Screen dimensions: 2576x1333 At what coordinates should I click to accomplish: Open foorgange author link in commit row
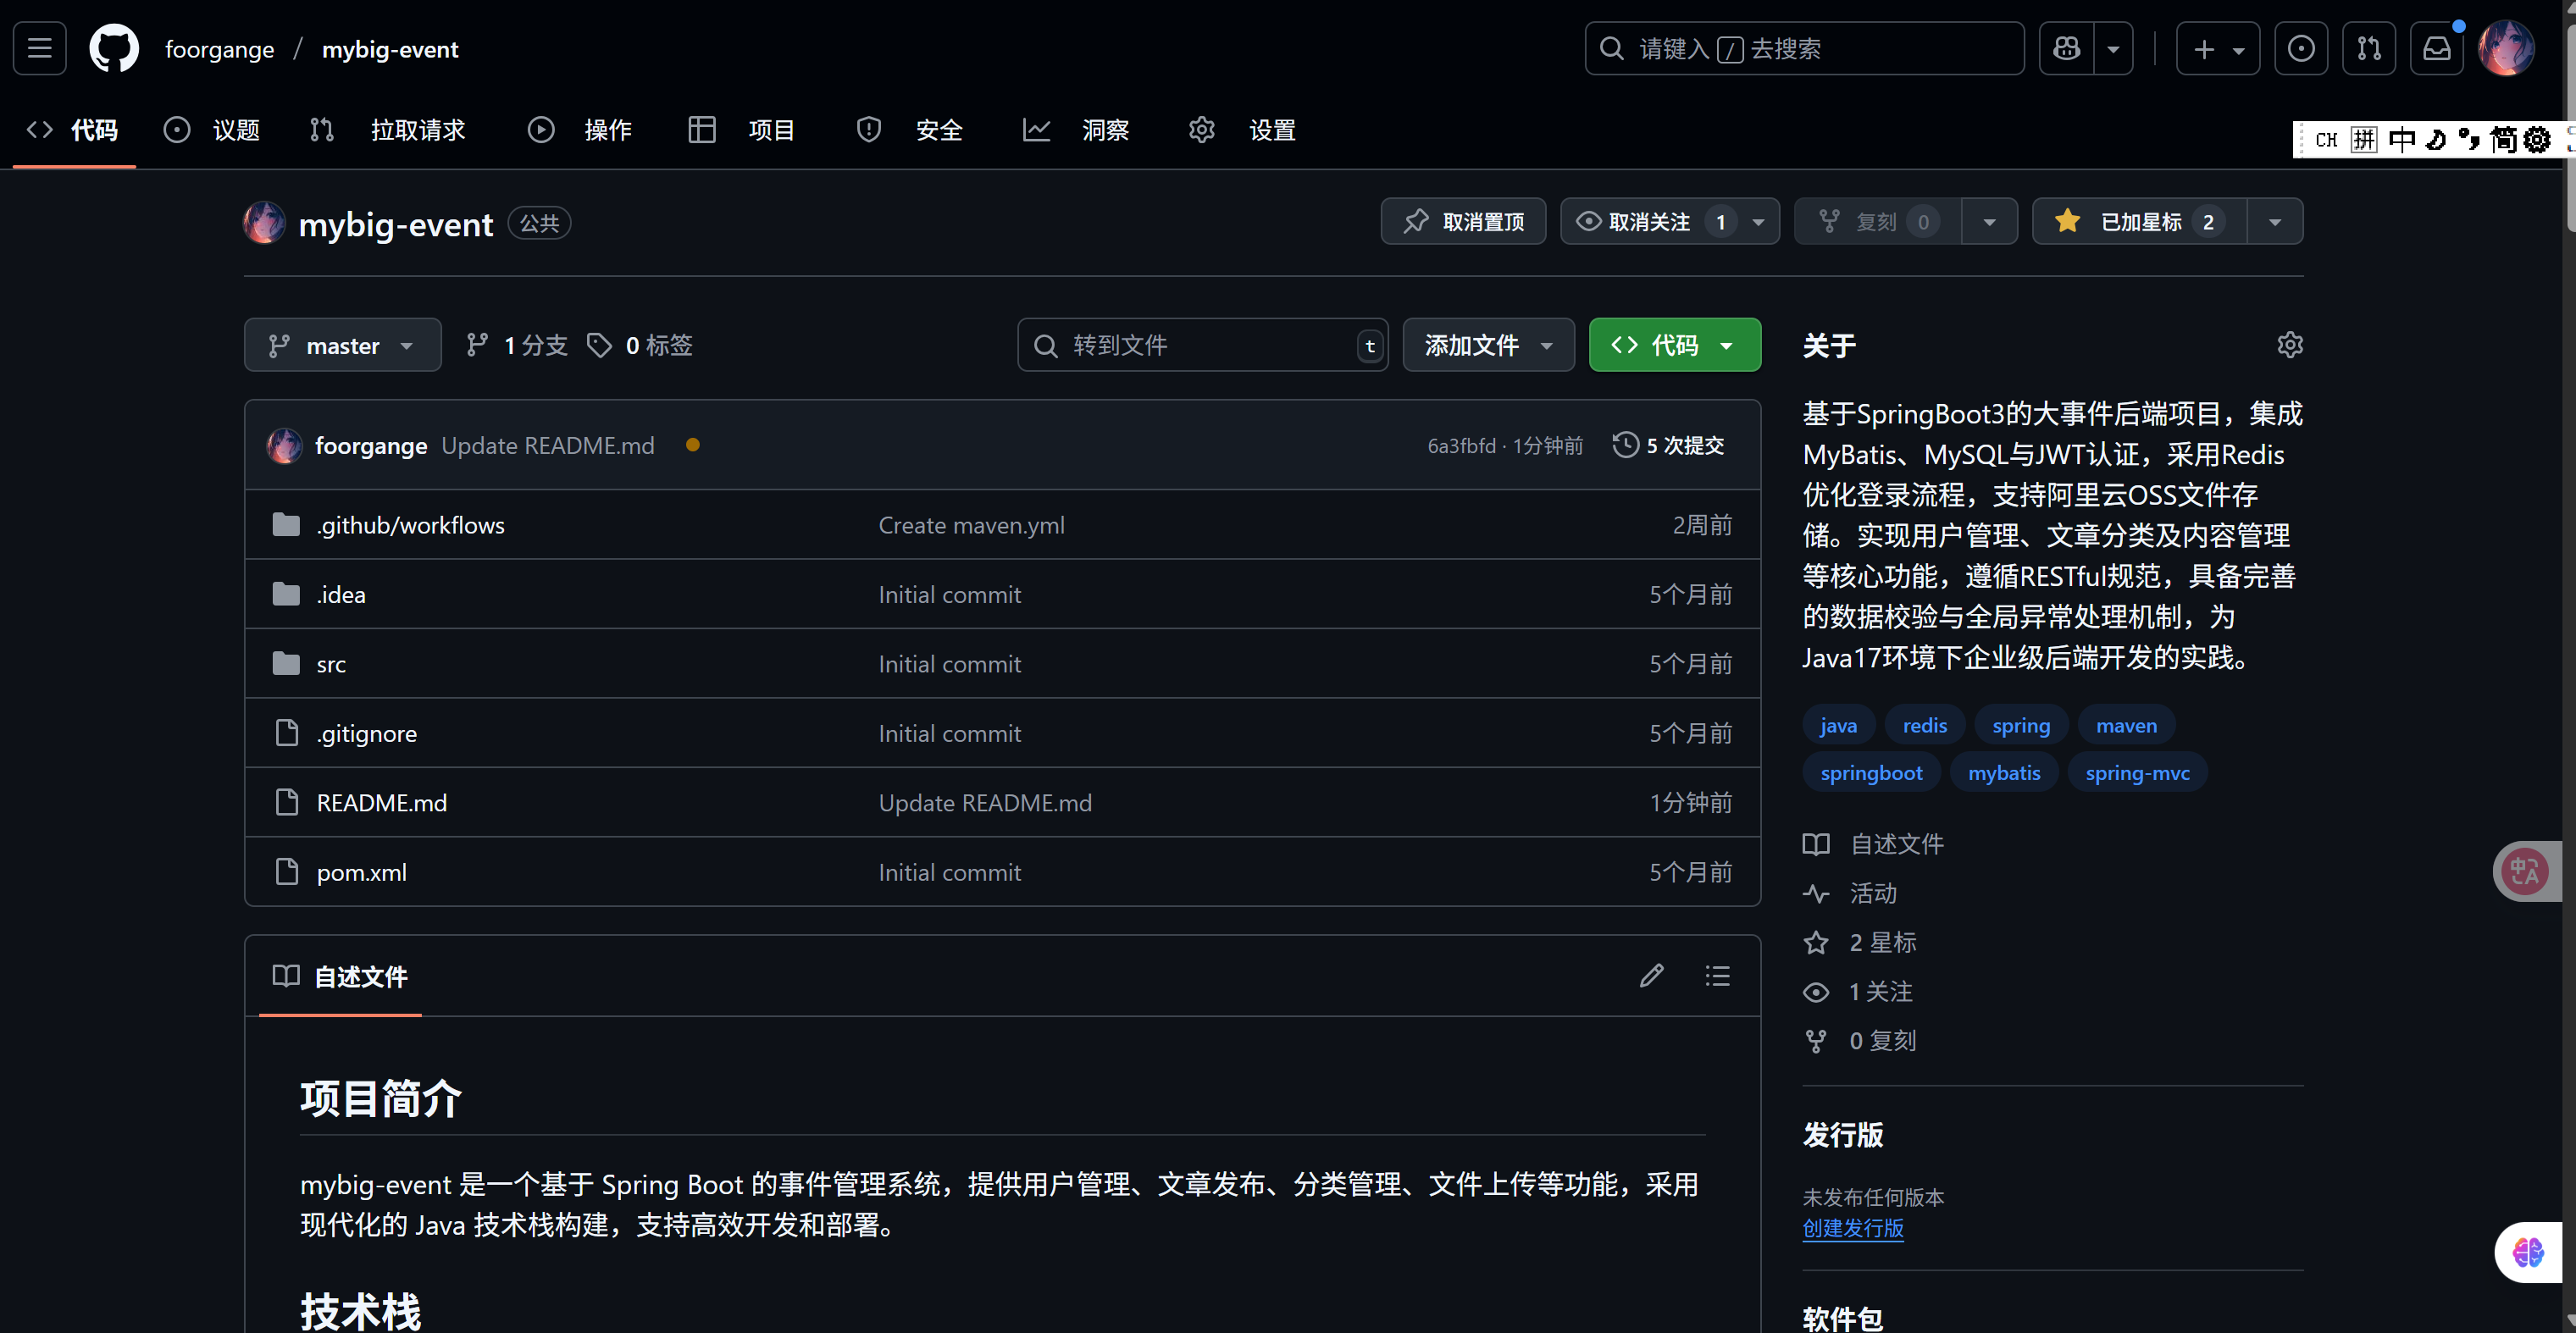(371, 445)
